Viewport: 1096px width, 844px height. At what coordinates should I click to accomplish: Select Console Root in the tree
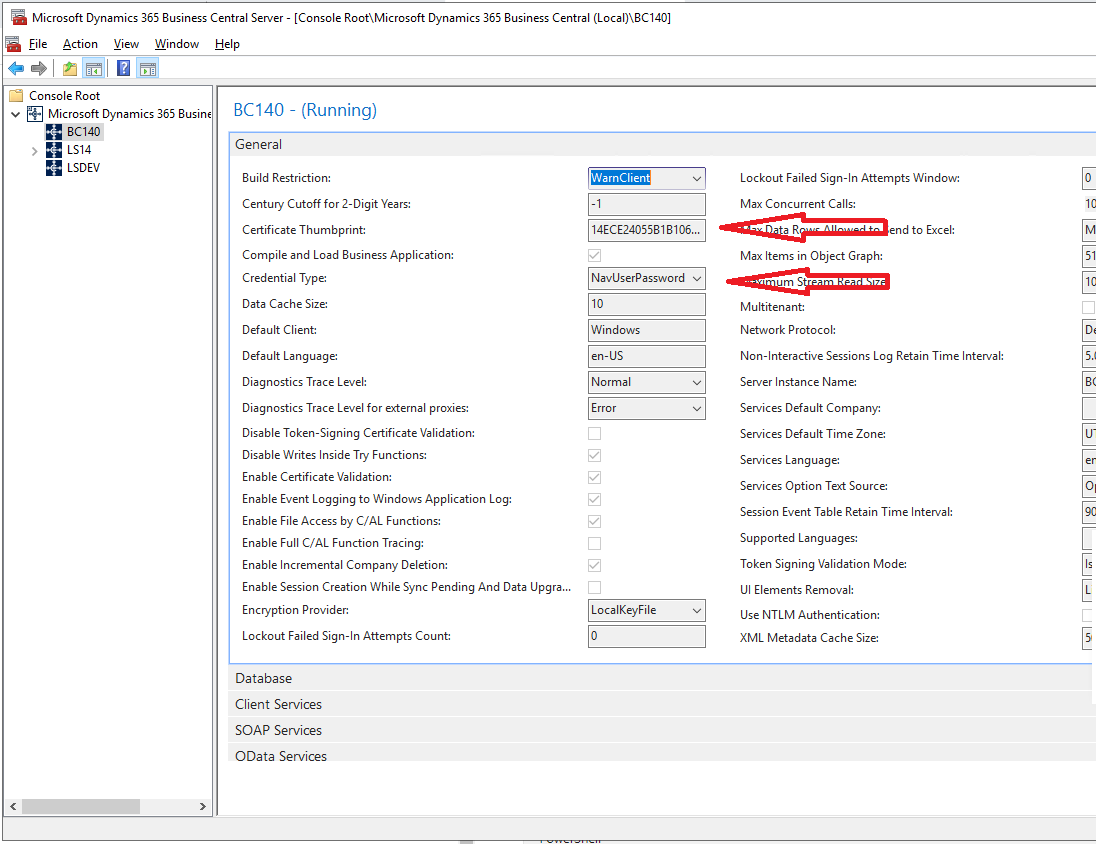coord(64,96)
